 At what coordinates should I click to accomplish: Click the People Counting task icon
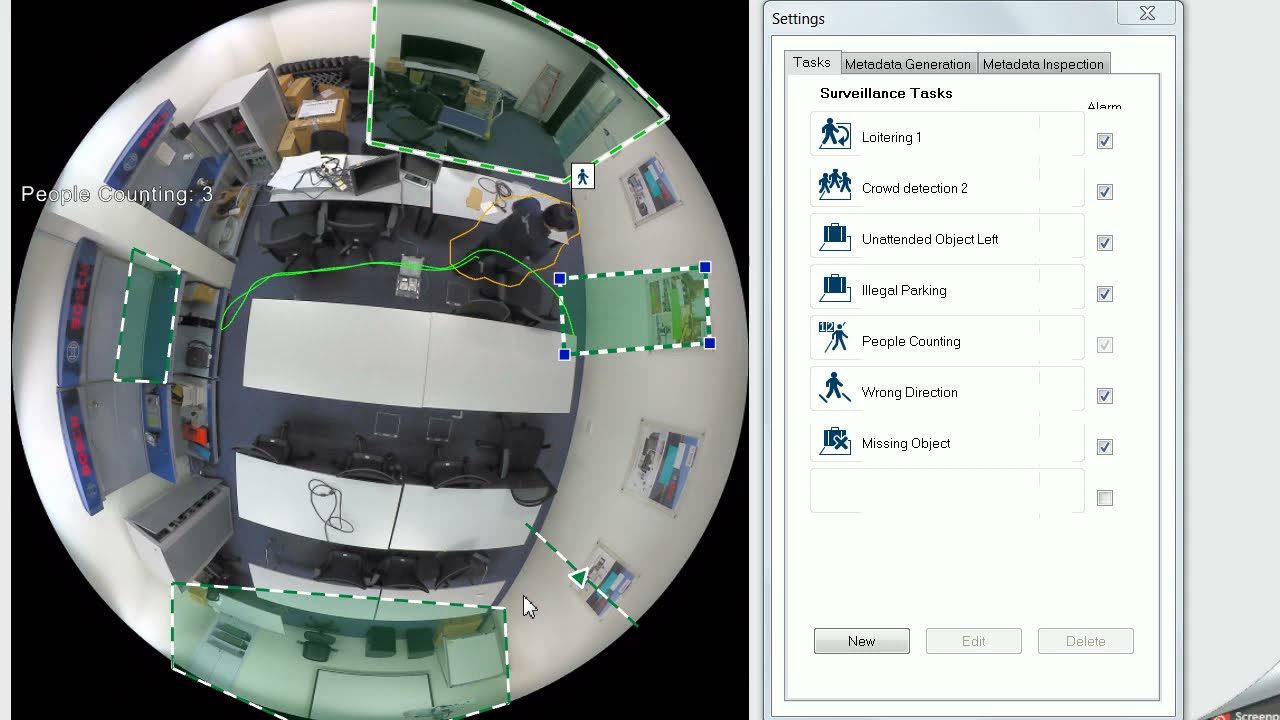pos(834,338)
